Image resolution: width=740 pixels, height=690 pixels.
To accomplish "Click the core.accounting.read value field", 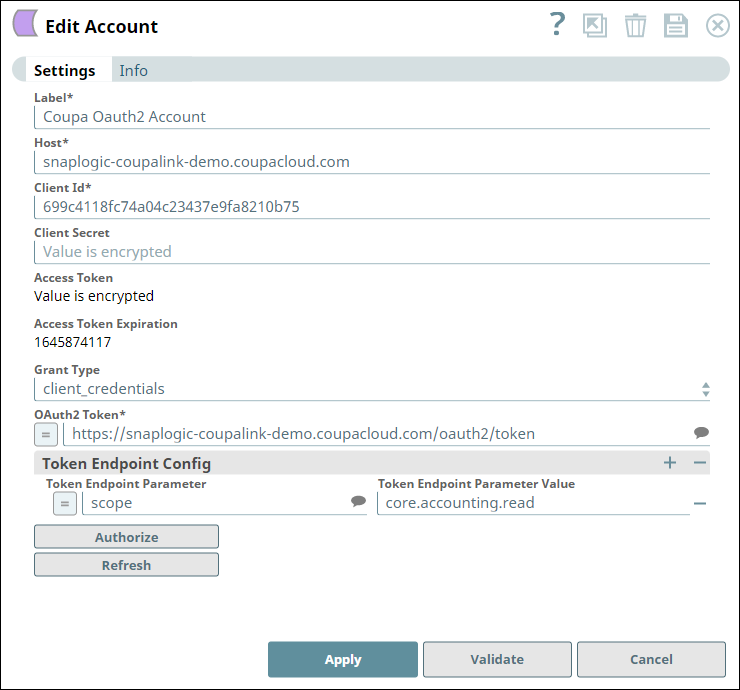I will (533, 503).
